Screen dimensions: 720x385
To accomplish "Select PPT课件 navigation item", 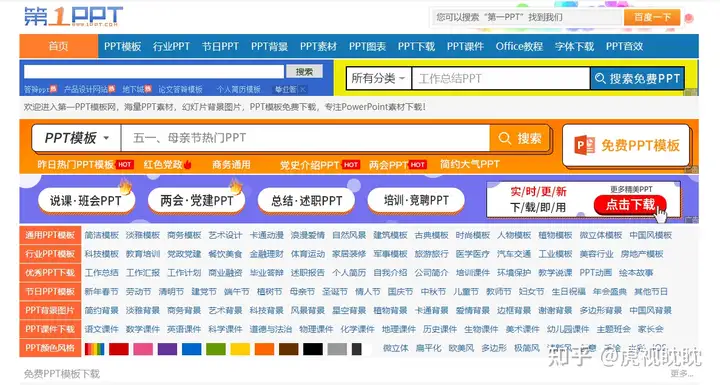I will pyautogui.click(x=465, y=46).
